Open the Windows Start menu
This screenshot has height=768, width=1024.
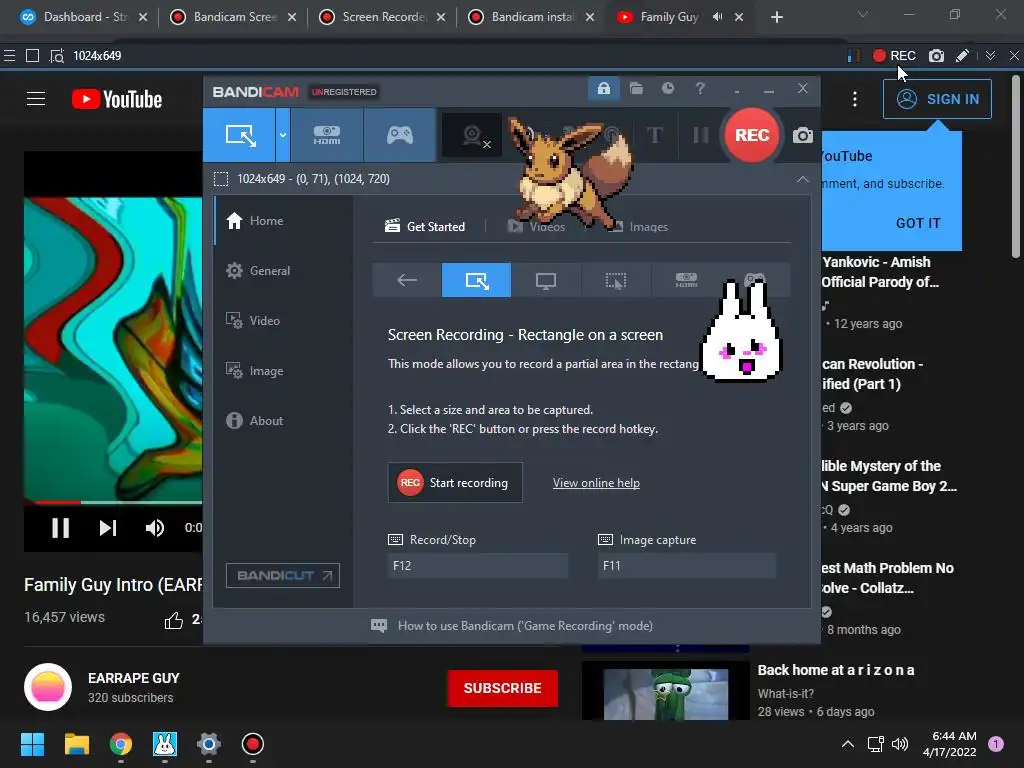click(32, 744)
